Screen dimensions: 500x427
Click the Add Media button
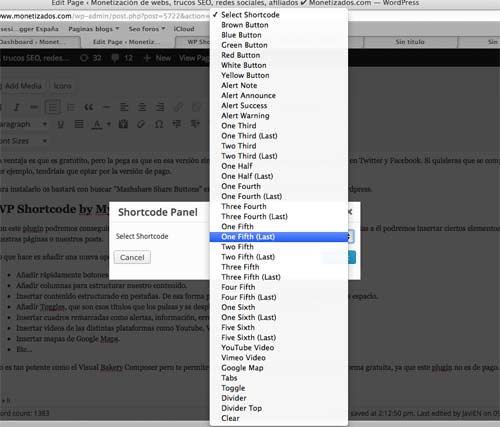tap(22, 86)
